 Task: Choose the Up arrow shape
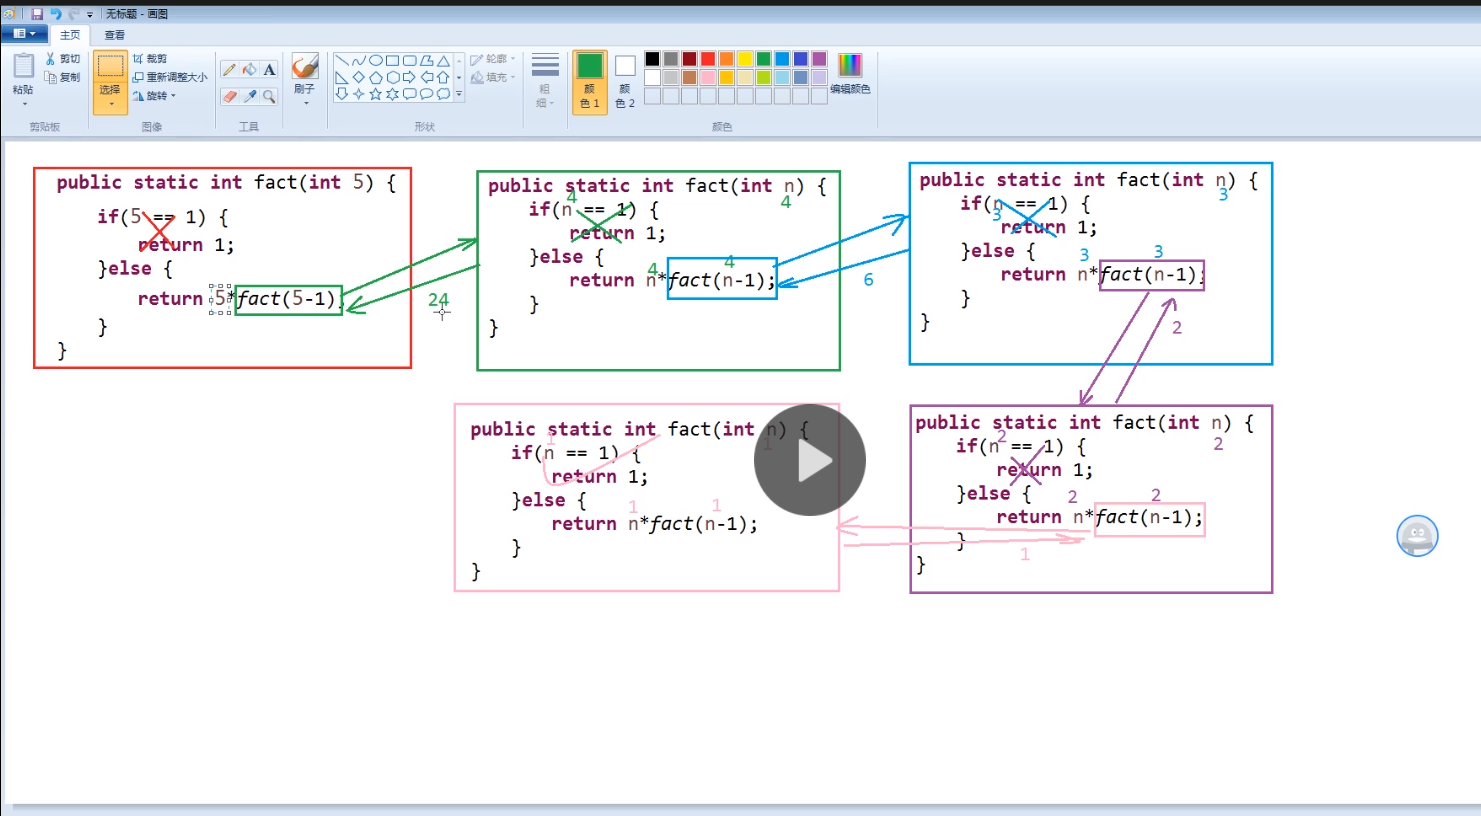(x=443, y=77)
